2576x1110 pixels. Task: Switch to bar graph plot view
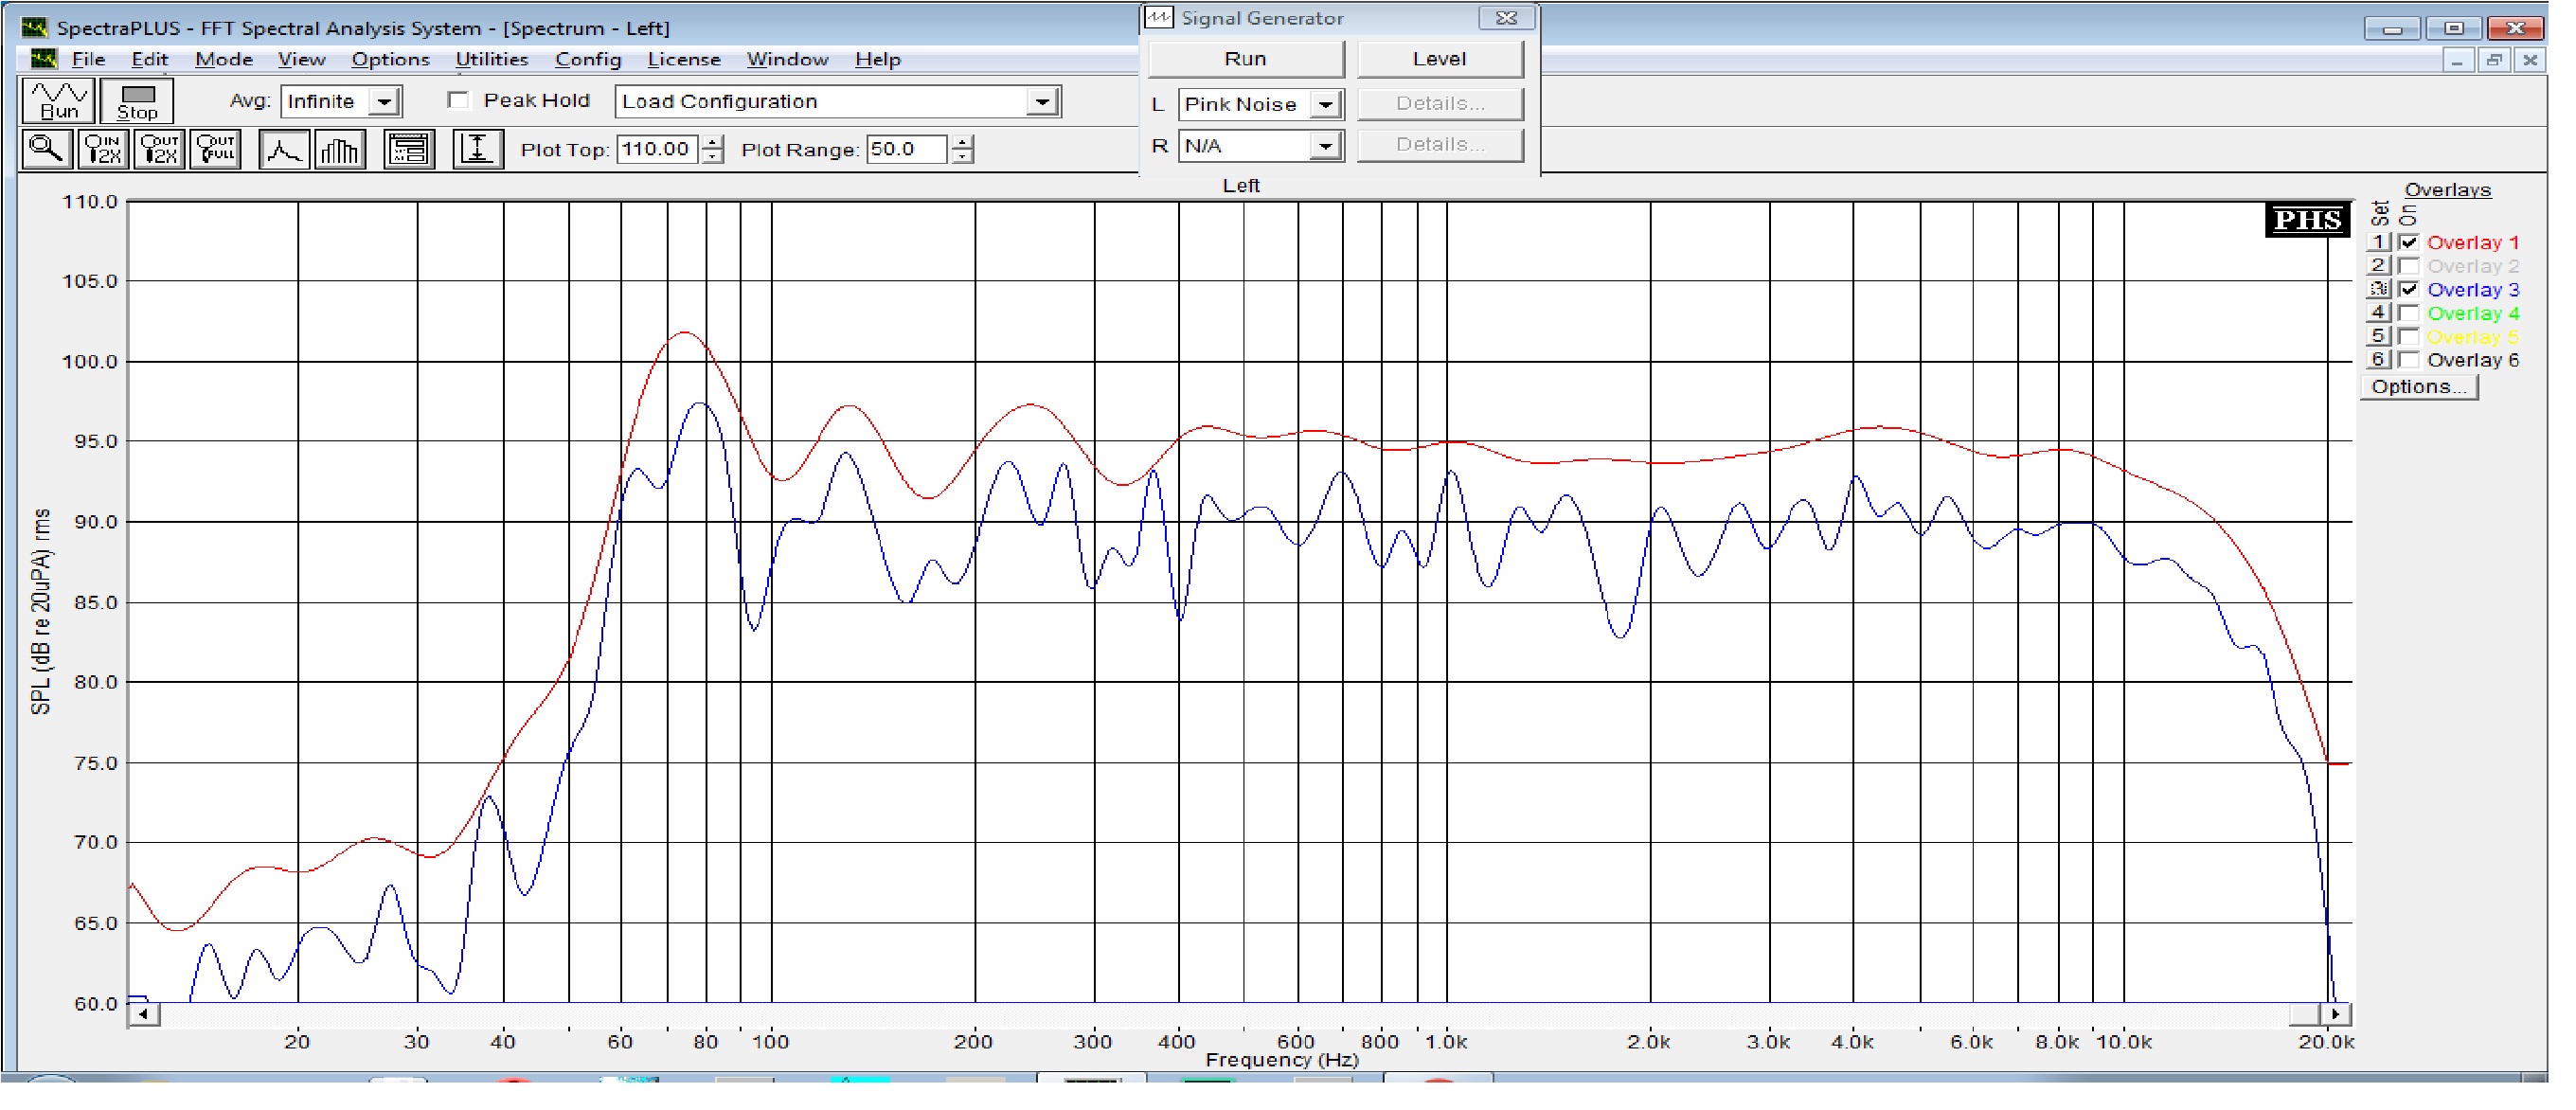(x=340, y=150)
